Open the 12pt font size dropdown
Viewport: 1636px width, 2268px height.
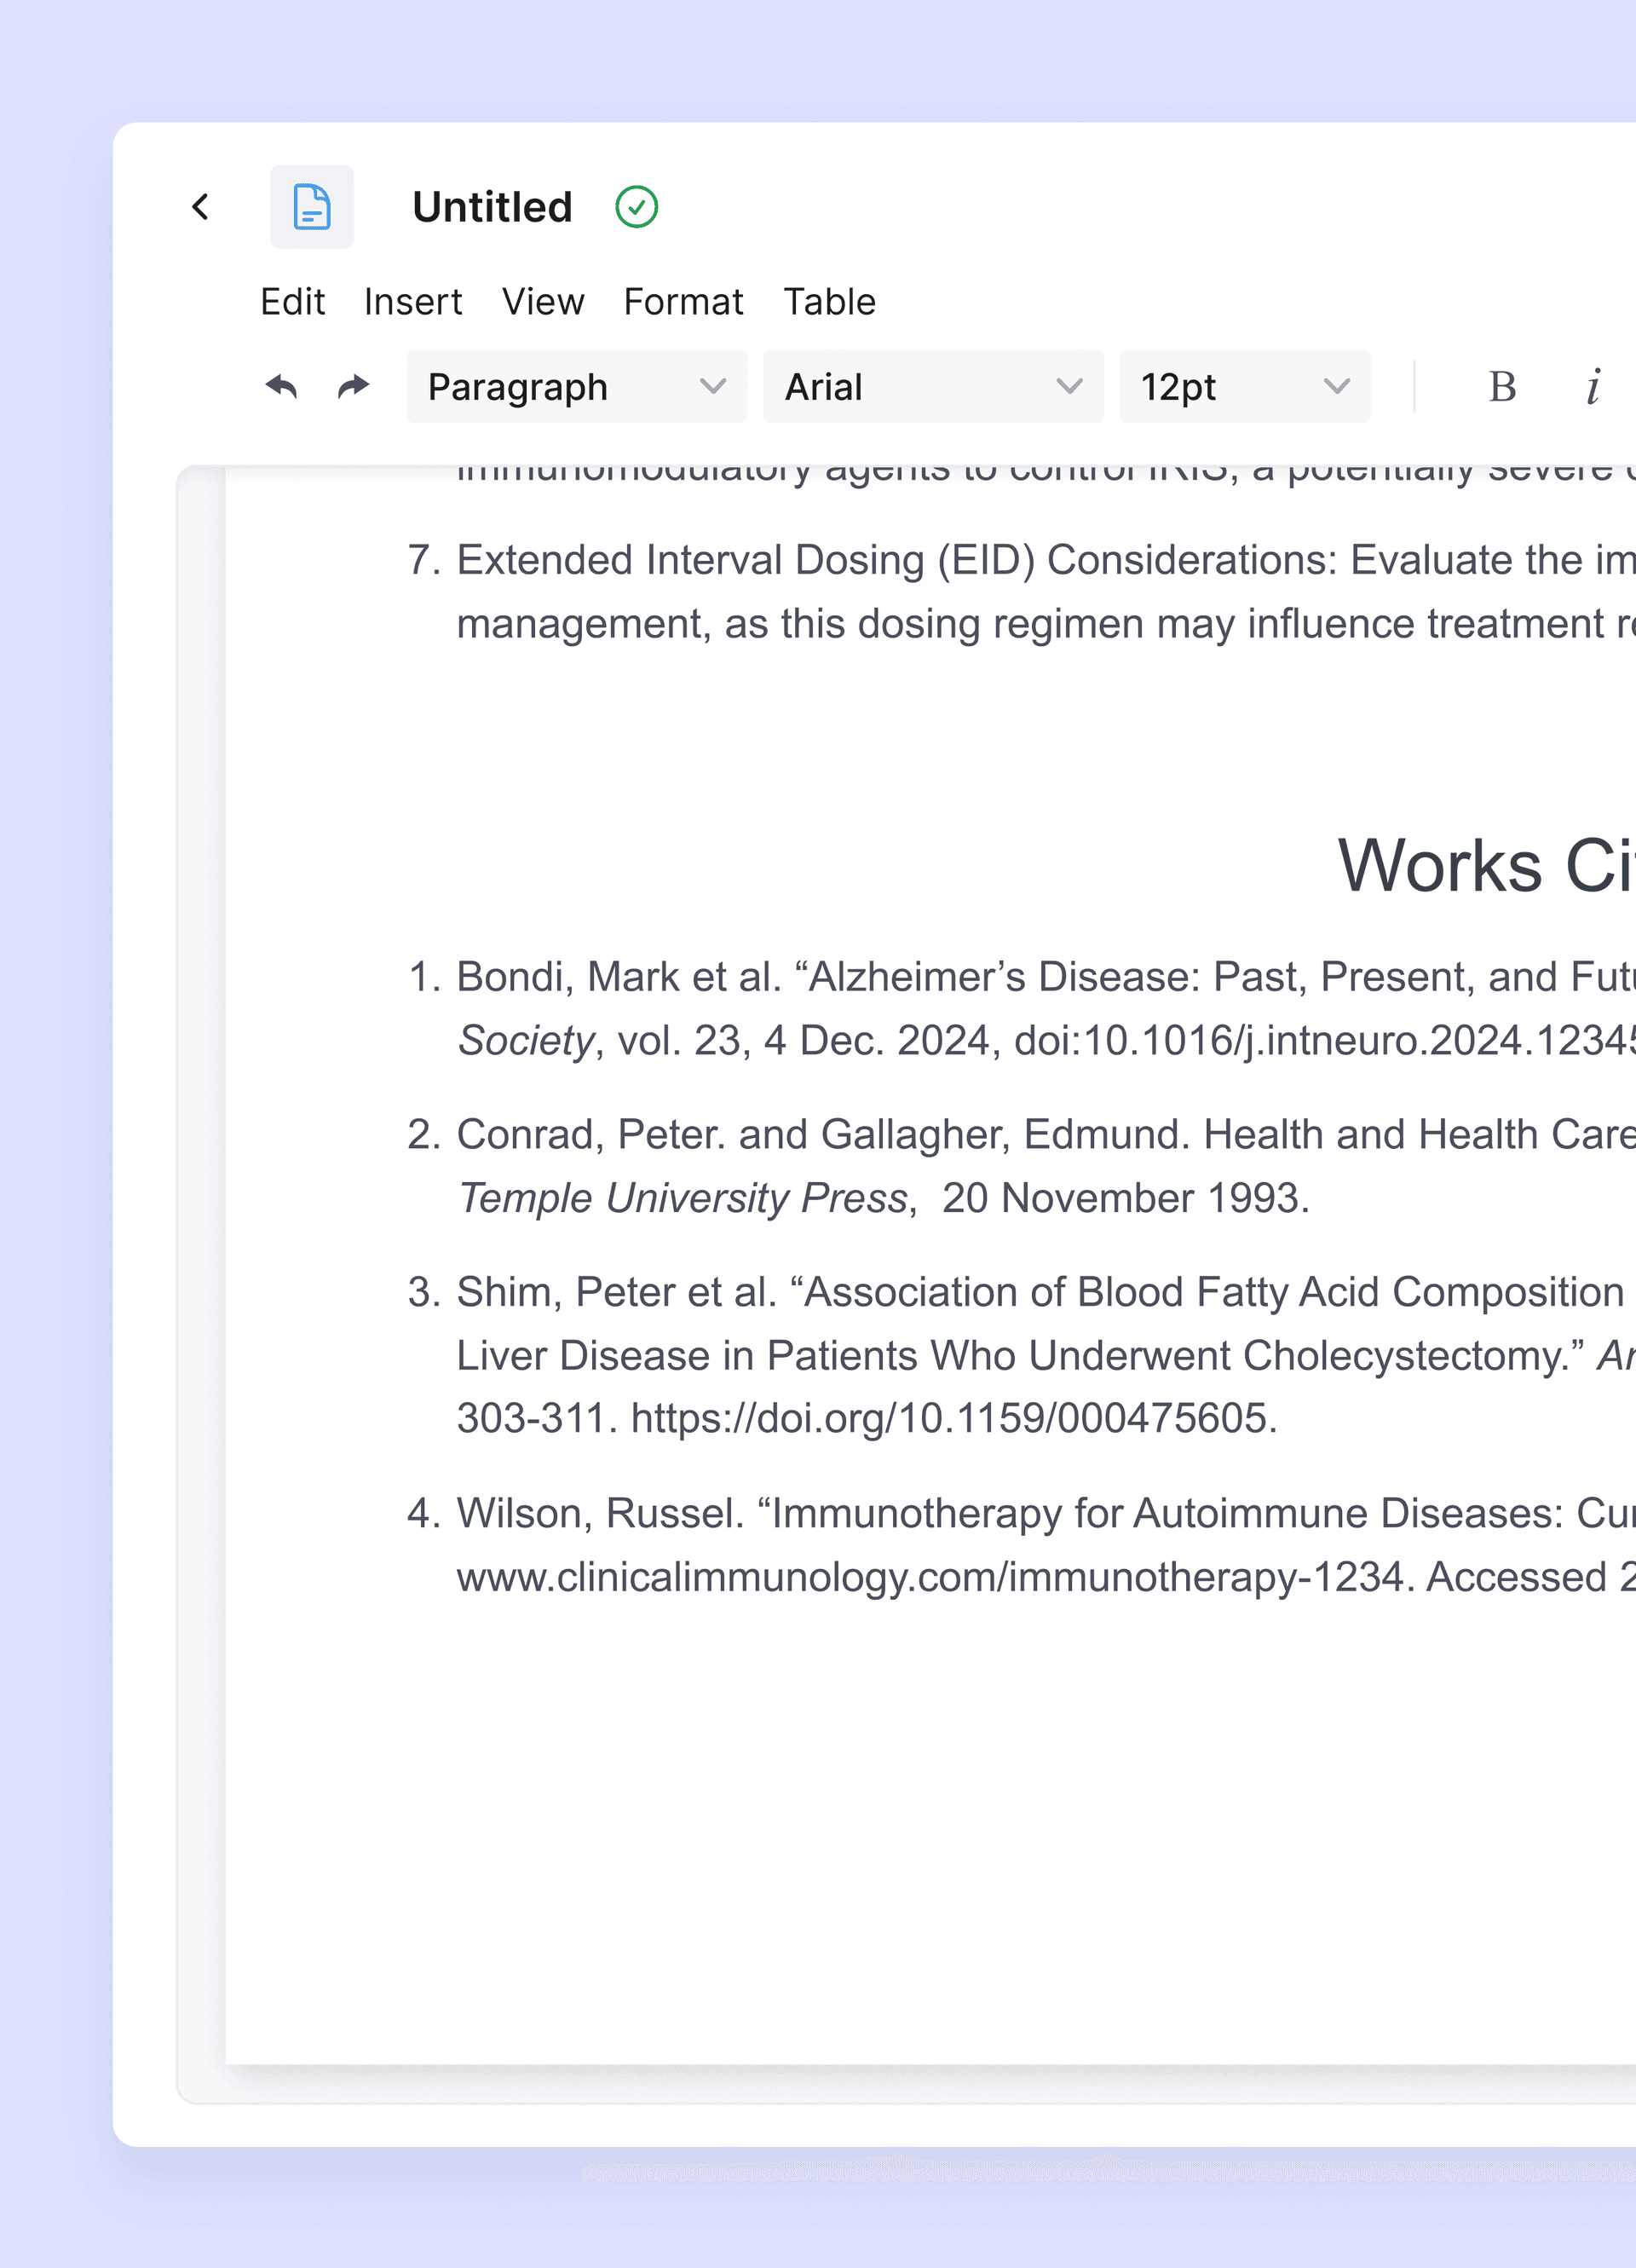1245,387
